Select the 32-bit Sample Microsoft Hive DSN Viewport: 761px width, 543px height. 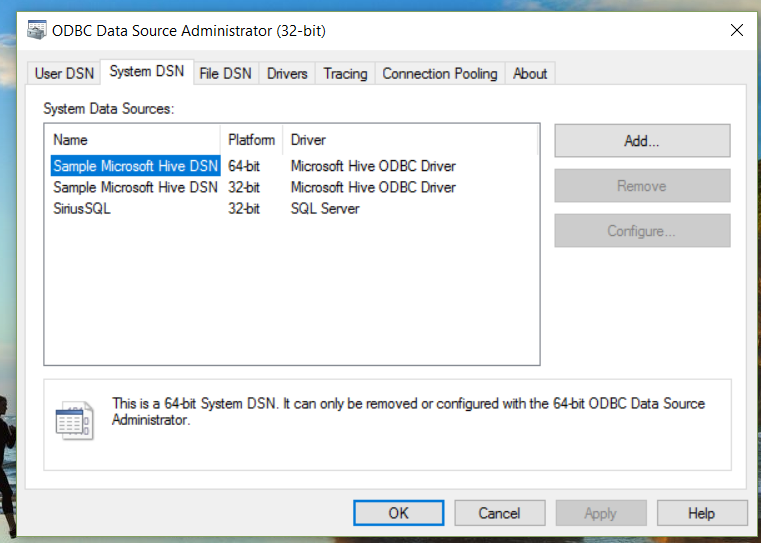(x=135, y=187)
